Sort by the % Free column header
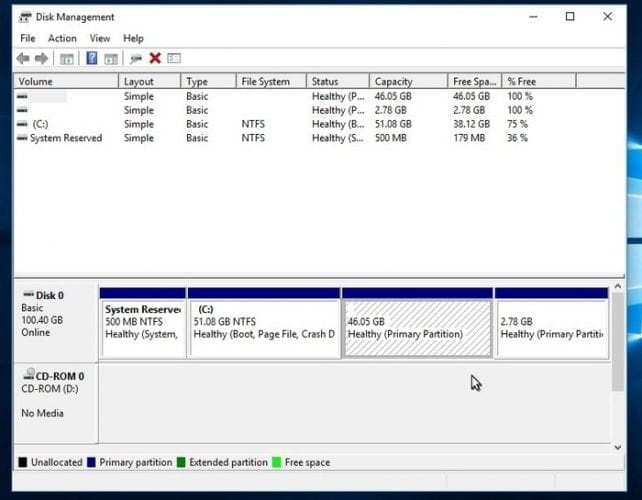The height and width of the screenshot is (500, 642). (539, 81)
